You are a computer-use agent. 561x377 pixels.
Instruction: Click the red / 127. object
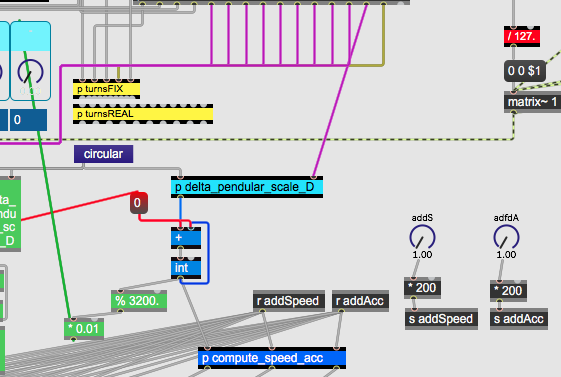pos(522,36)
